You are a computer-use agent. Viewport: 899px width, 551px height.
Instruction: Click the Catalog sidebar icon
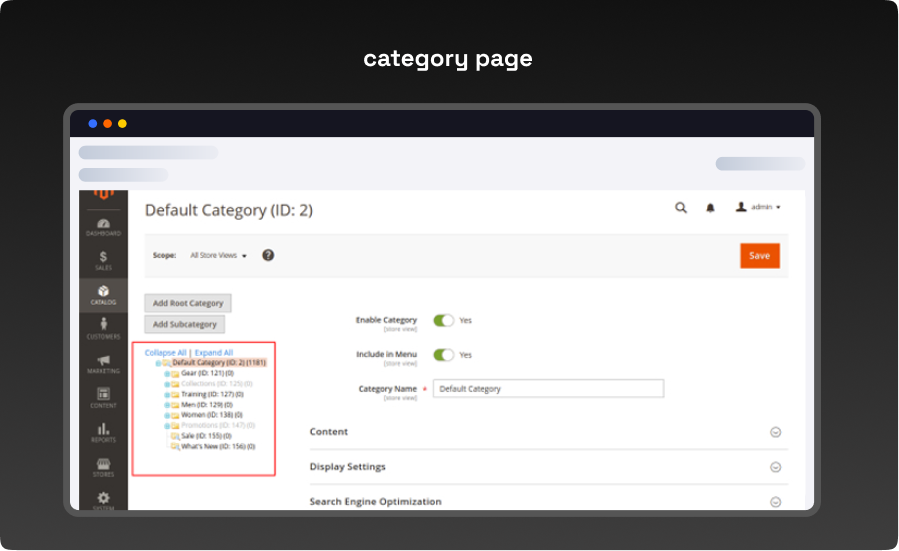104,294
